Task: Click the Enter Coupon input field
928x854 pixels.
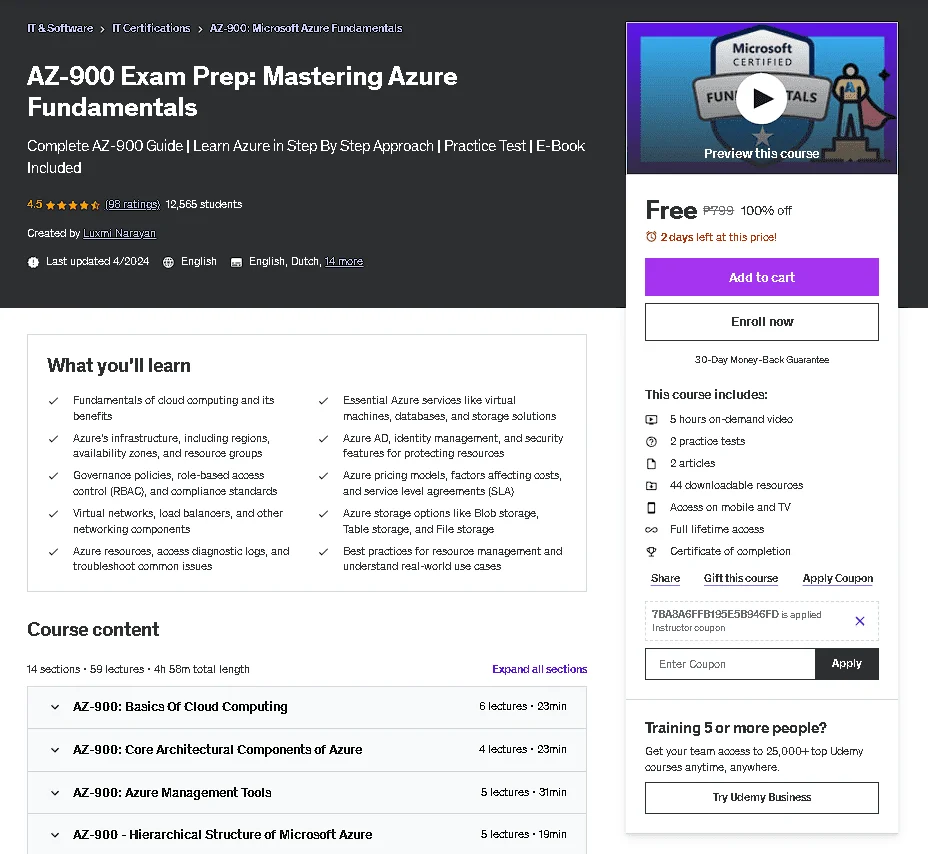Action: (730, 664)
